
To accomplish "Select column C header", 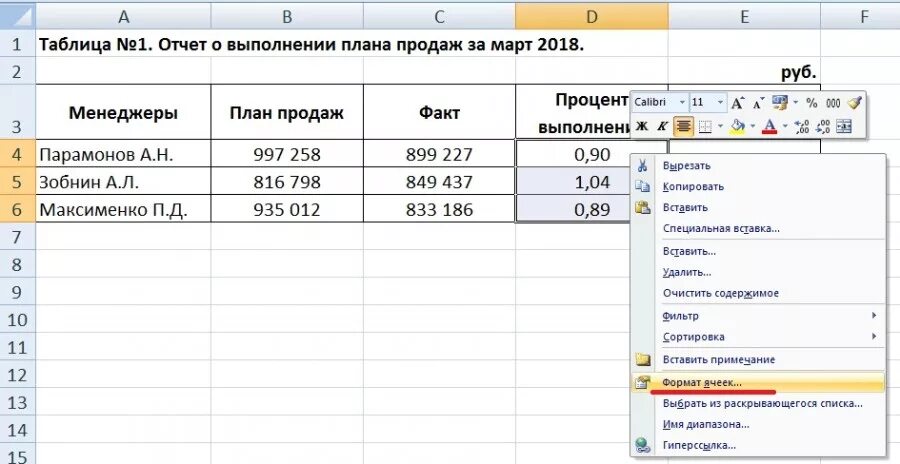I will (439, 17).
